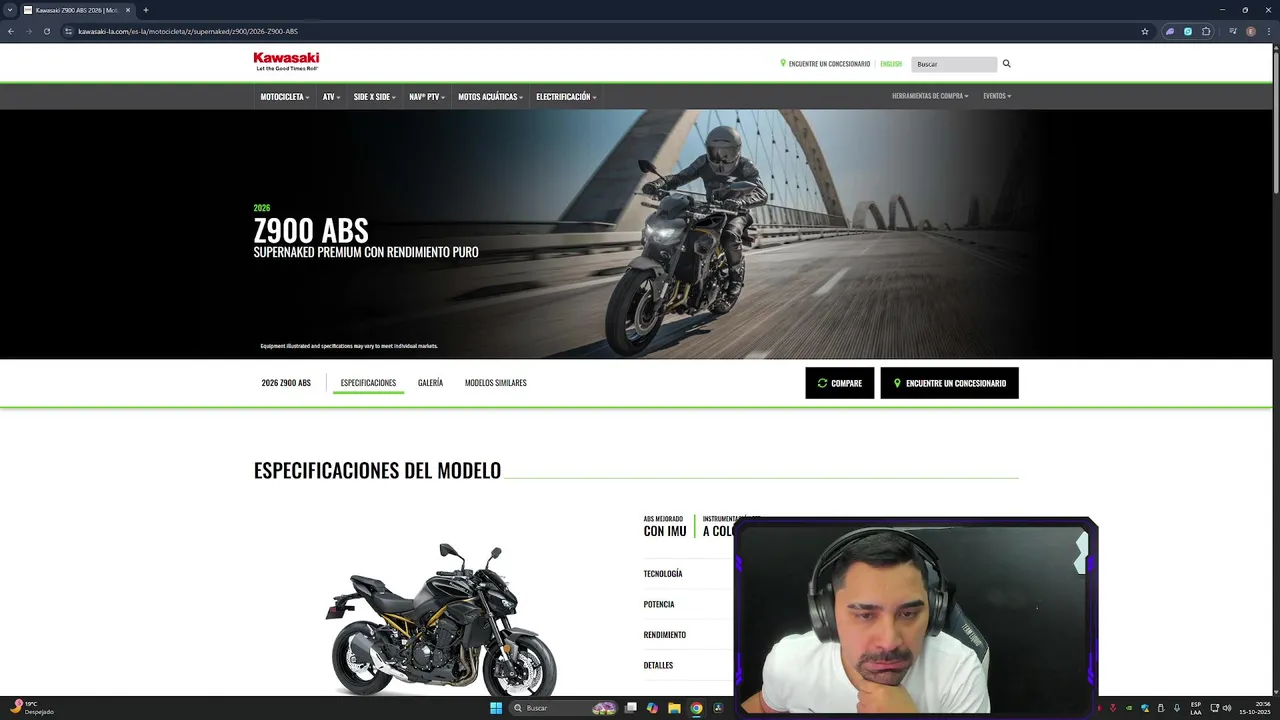Bookmark this page with the star icon
Image resolution: width=1280 pixels, height=720 pixels.
tap(1145, 31)
